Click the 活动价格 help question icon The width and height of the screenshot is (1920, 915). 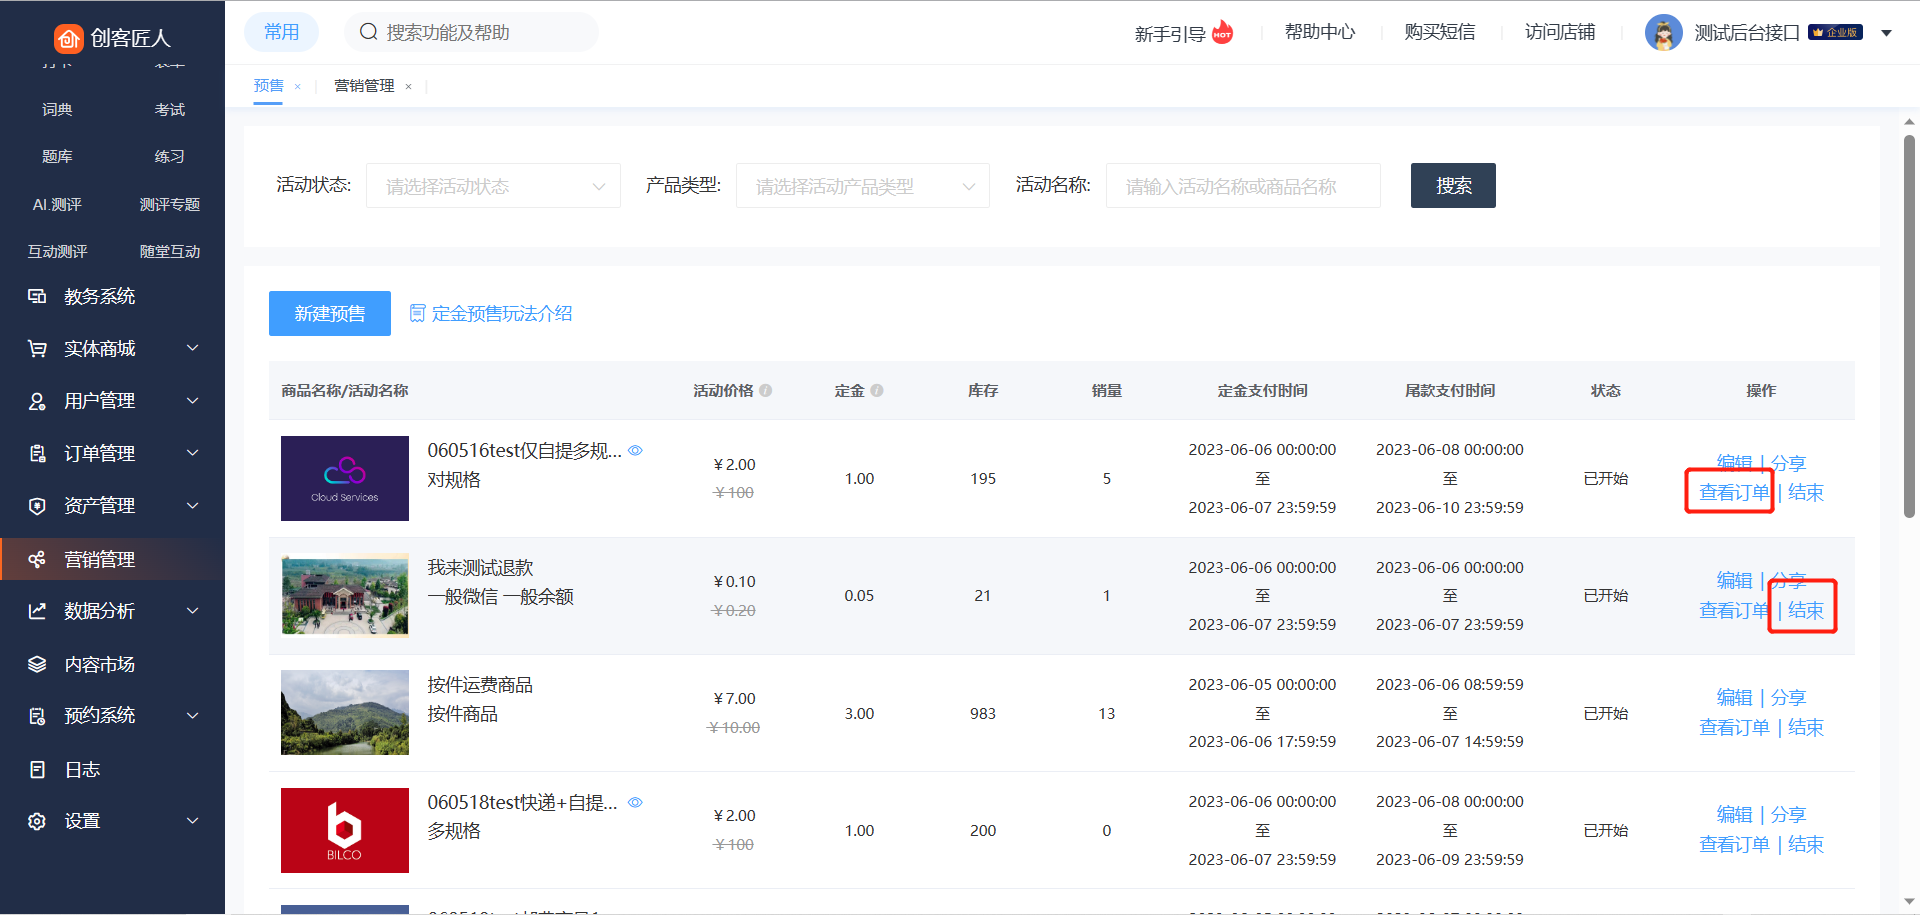(766, 391)
